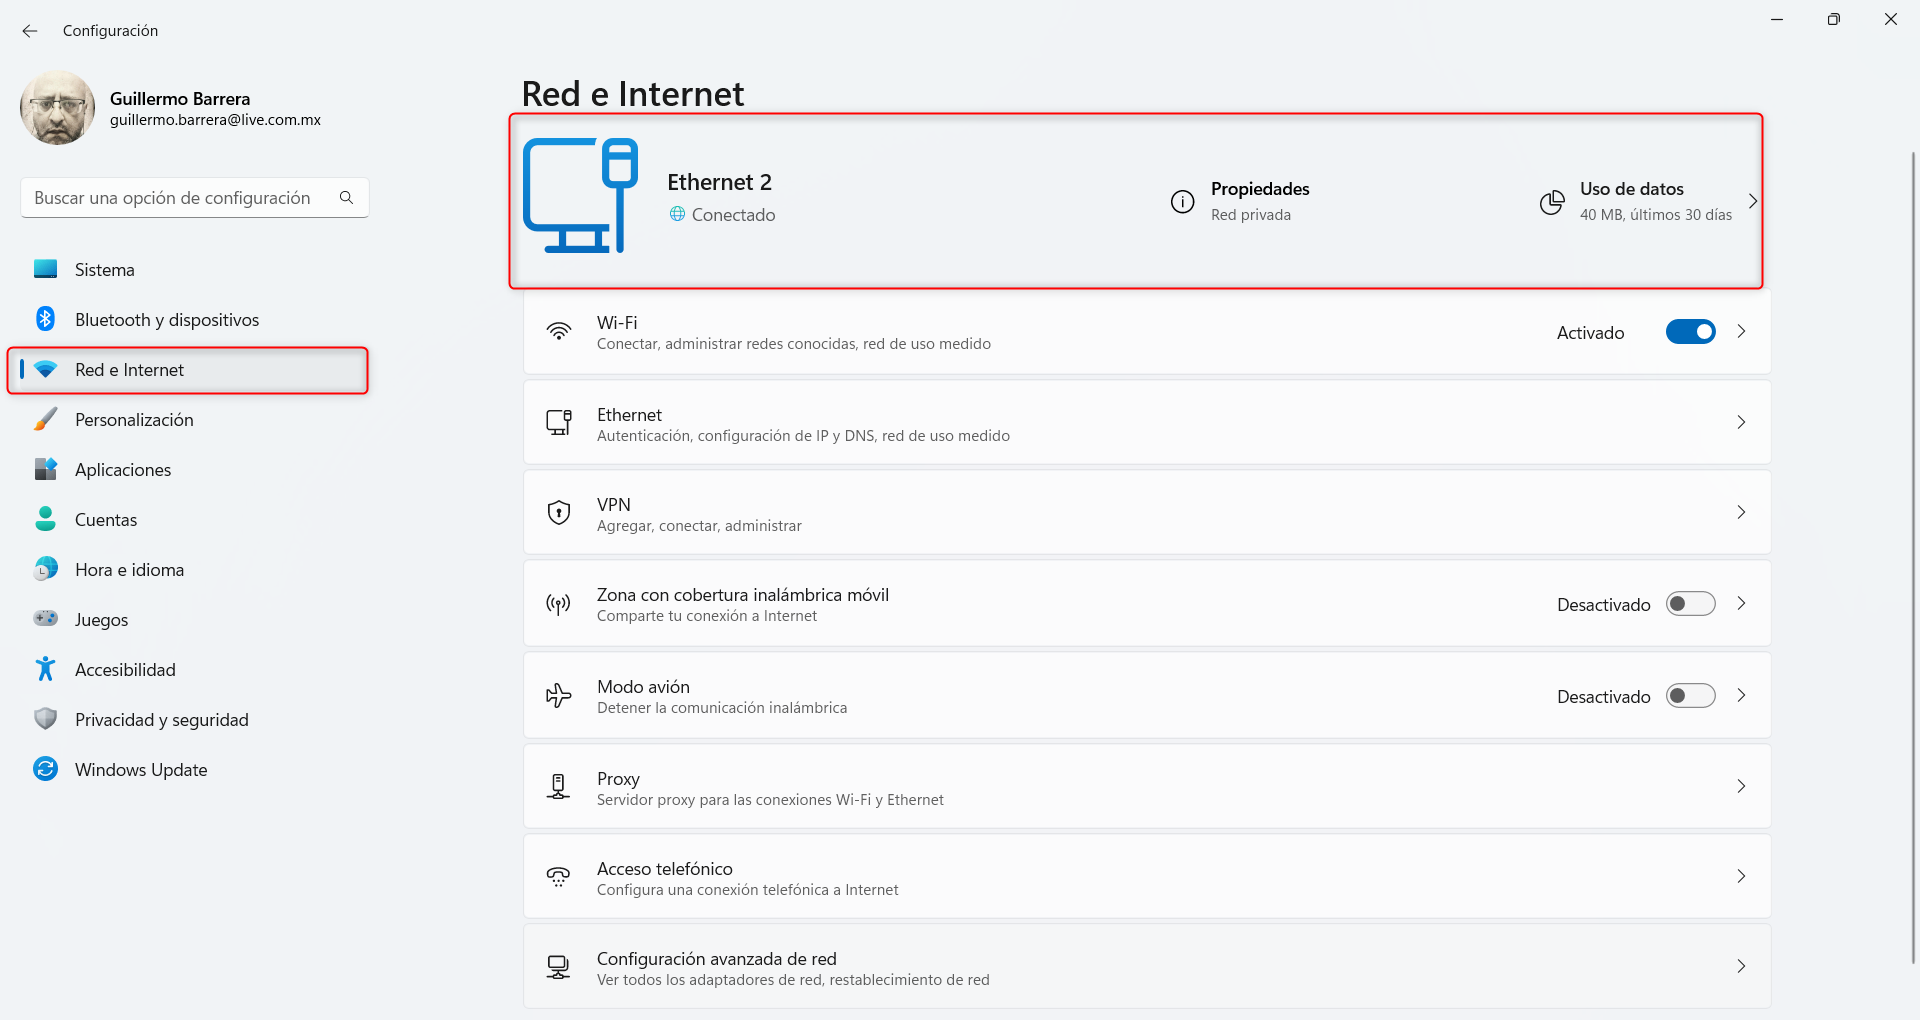Toggle Modo avión on
This screenshot has width=1920, height=1020.
point(1690,696)
